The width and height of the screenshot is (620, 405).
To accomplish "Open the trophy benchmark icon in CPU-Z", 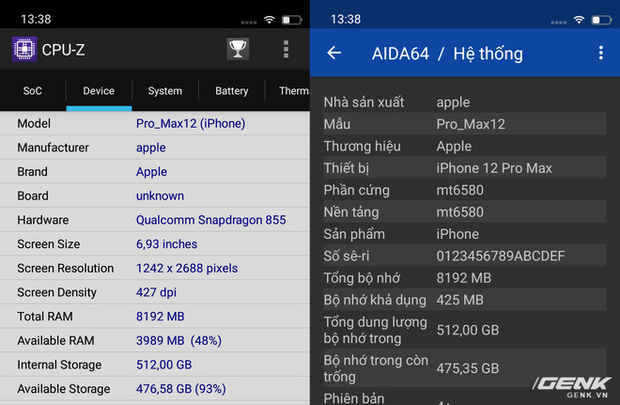I will [x=238, y=49].
